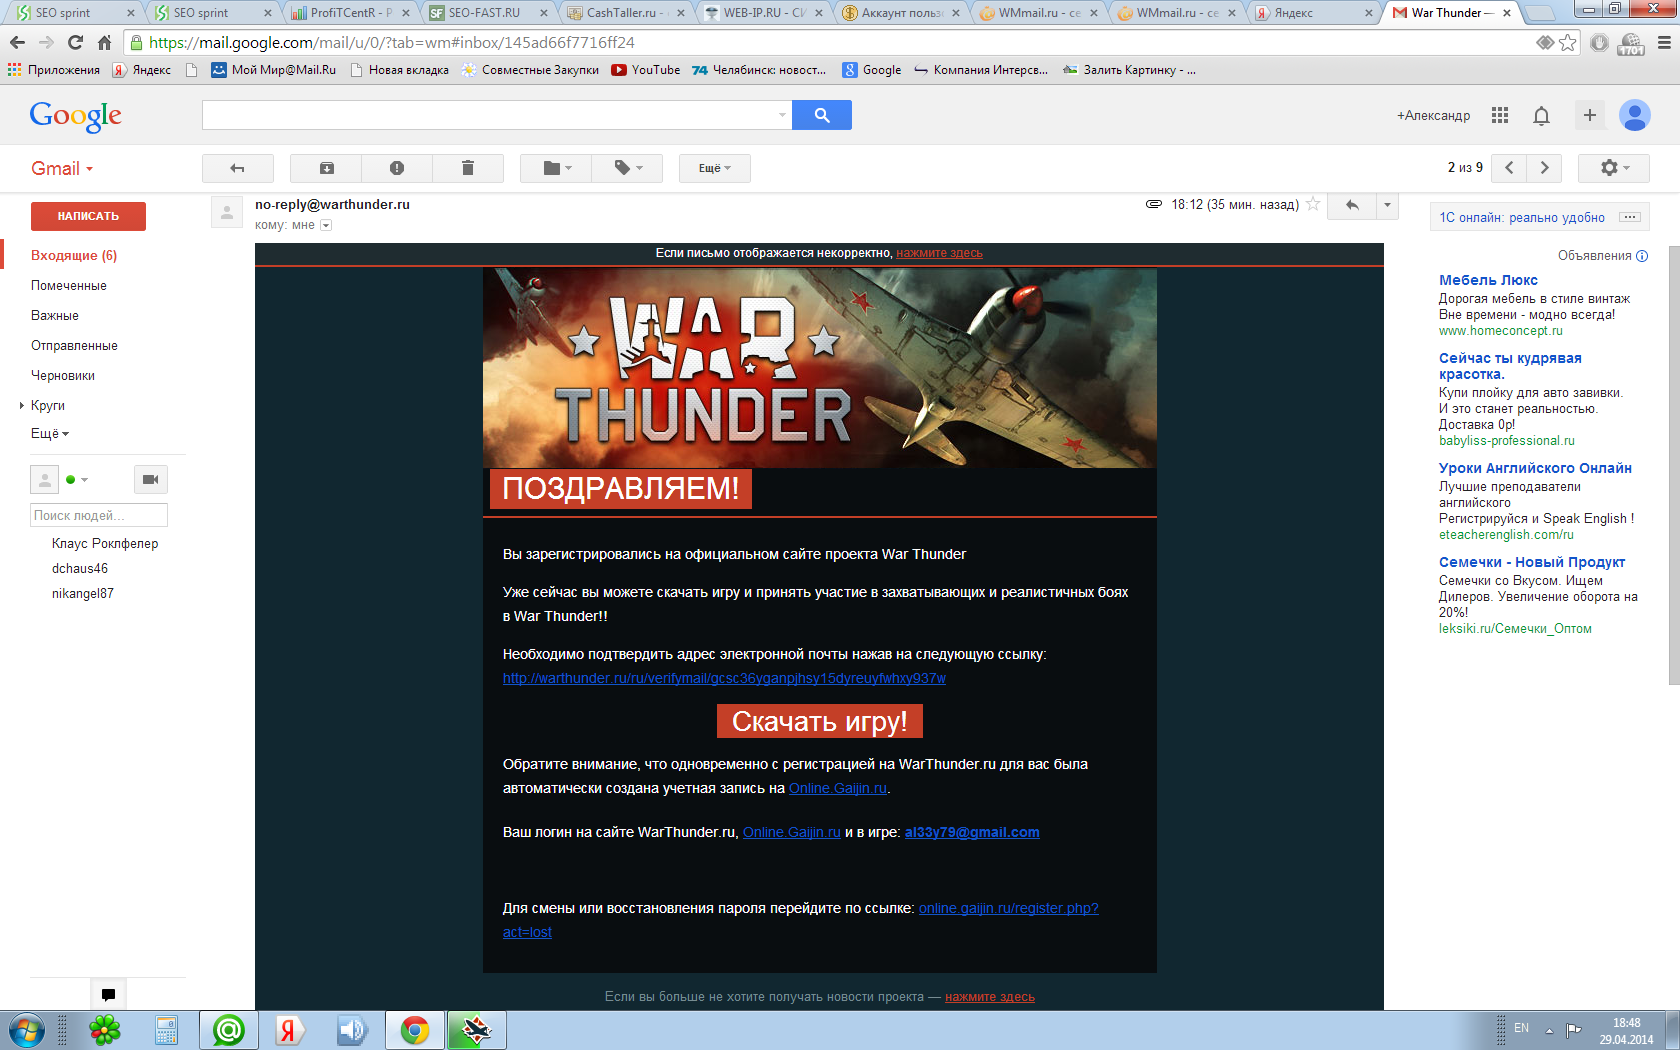Click the unsubscribe нажмите здесь link at bottom
This screenshot has width=1680, height=1050.
tap(990, 997)
